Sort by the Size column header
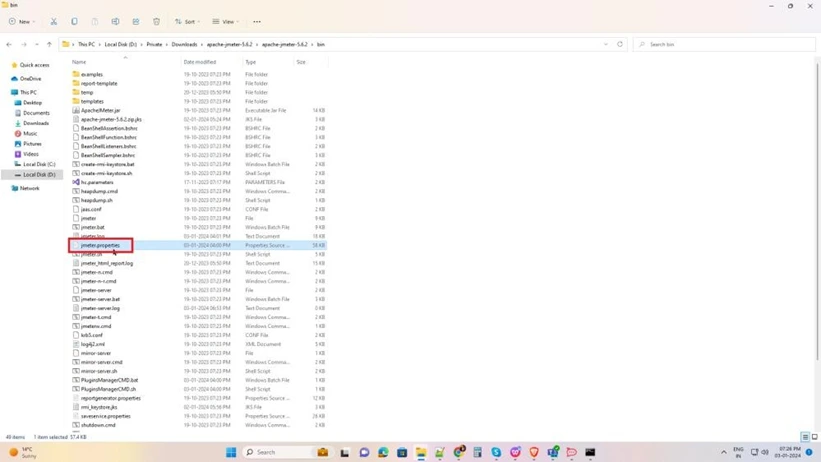This screenshot has height=462, width=821. click(301, 62)
